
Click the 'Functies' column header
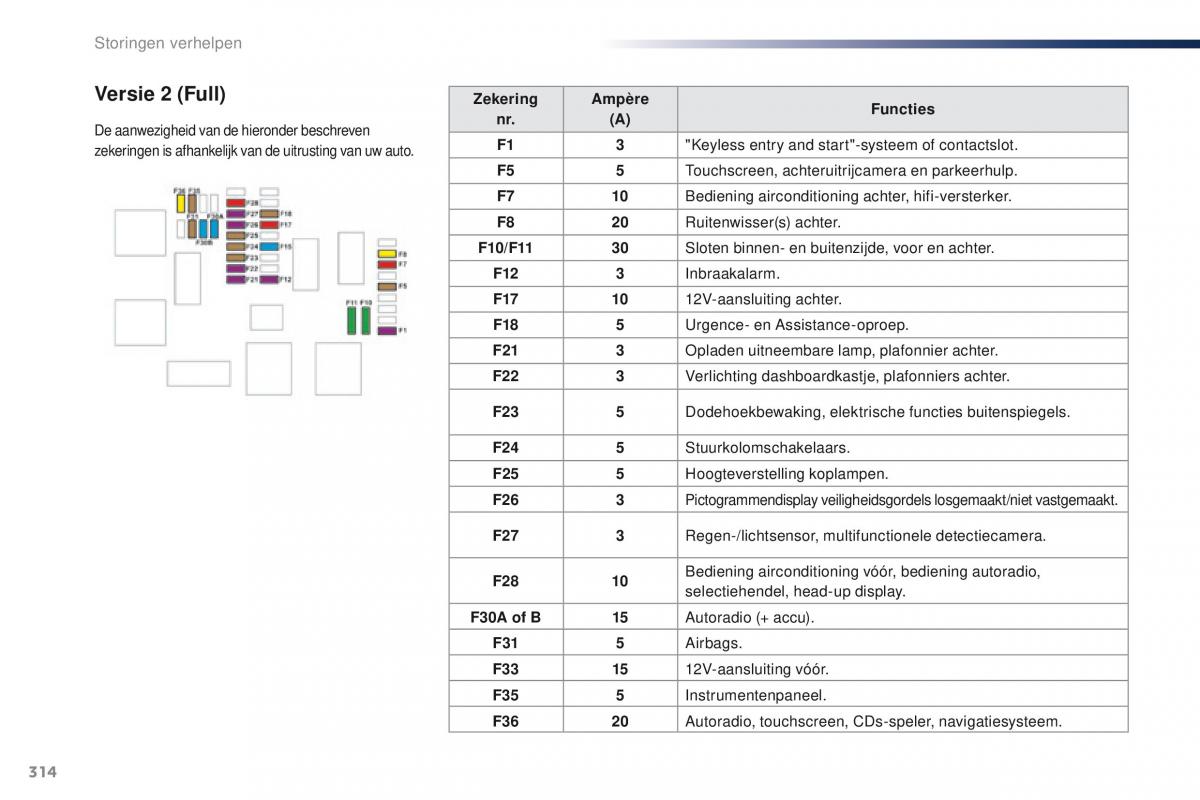(x=903, y=109)
